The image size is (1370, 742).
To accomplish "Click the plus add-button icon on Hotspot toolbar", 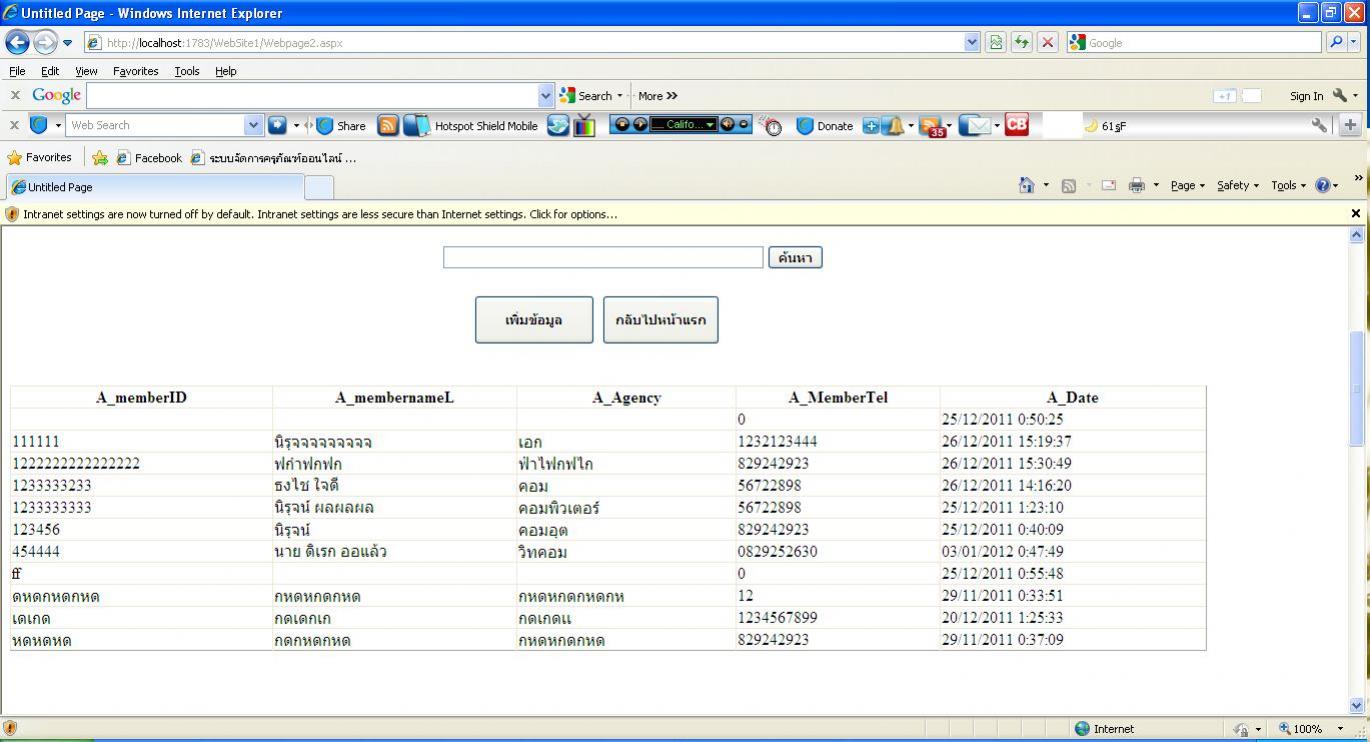I will click(1350, 125).
